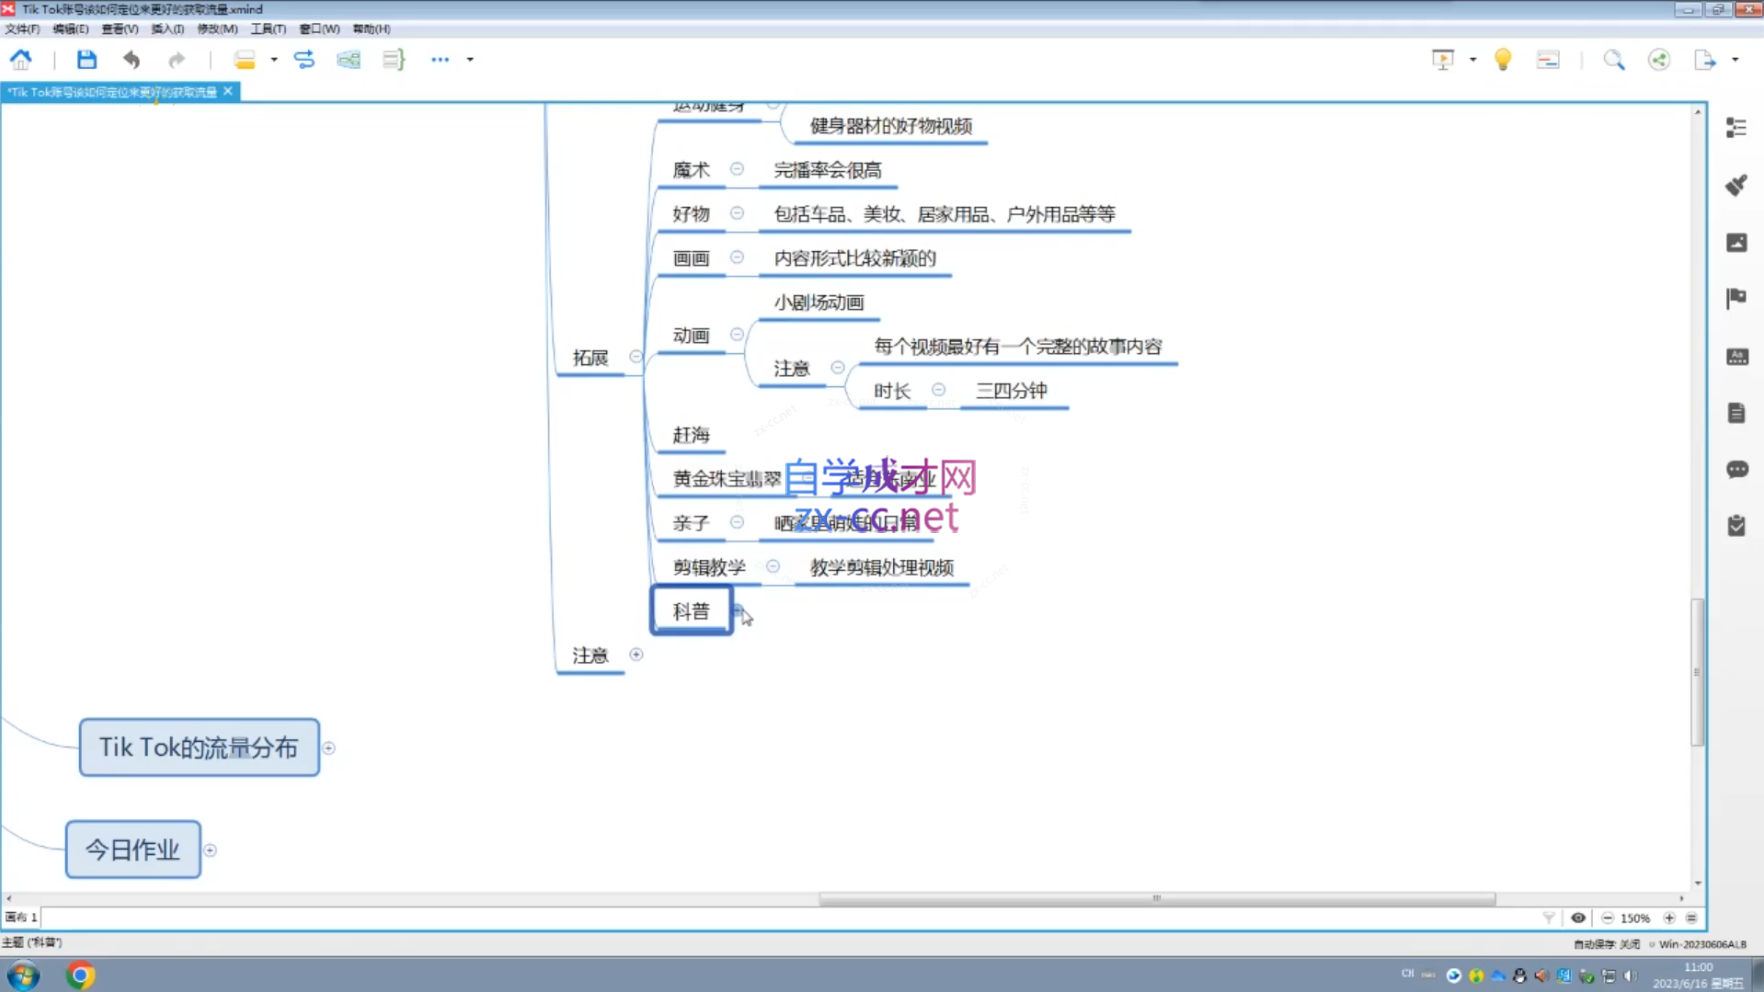
Task: Open the Outline panel icon in sidebar
Action: coord(1736,128)
